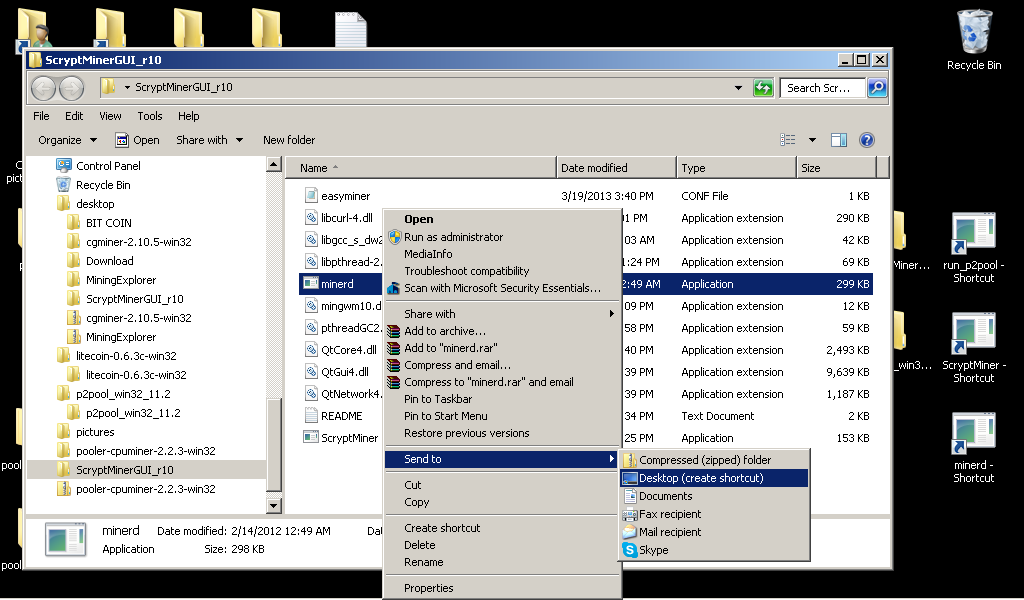Select Control Panel in navigation tree
Image resolution: width=1024 pixels, height=600 pixels.
[108, 166]
